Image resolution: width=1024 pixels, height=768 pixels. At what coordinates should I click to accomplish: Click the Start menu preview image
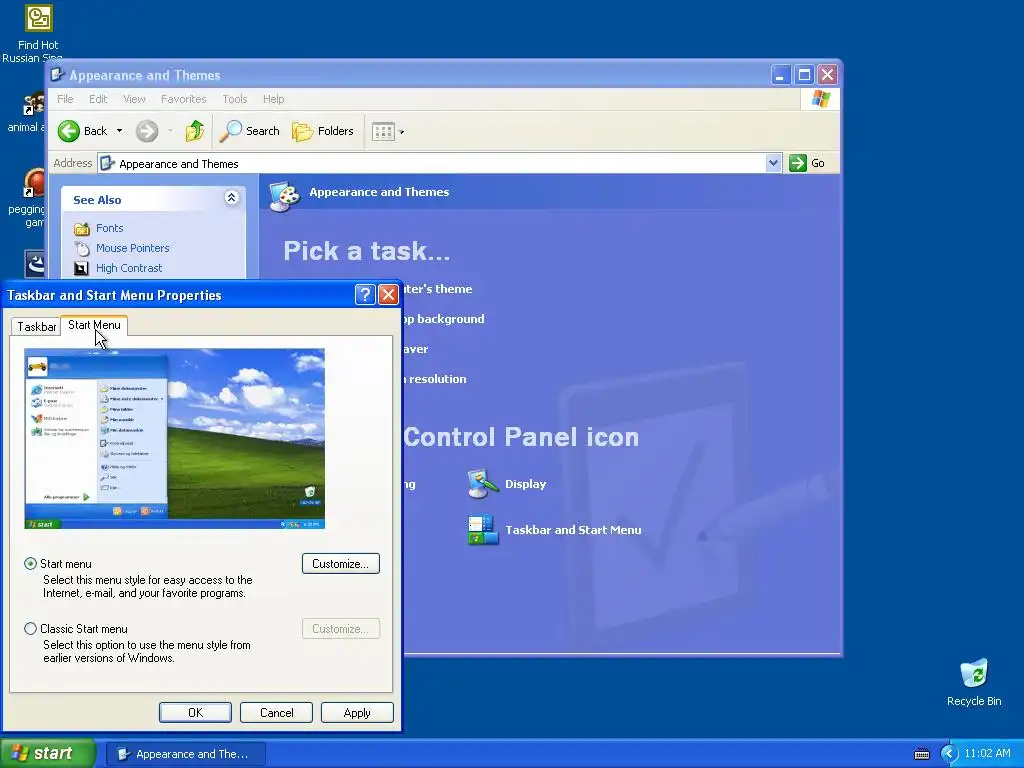[174, 438]
